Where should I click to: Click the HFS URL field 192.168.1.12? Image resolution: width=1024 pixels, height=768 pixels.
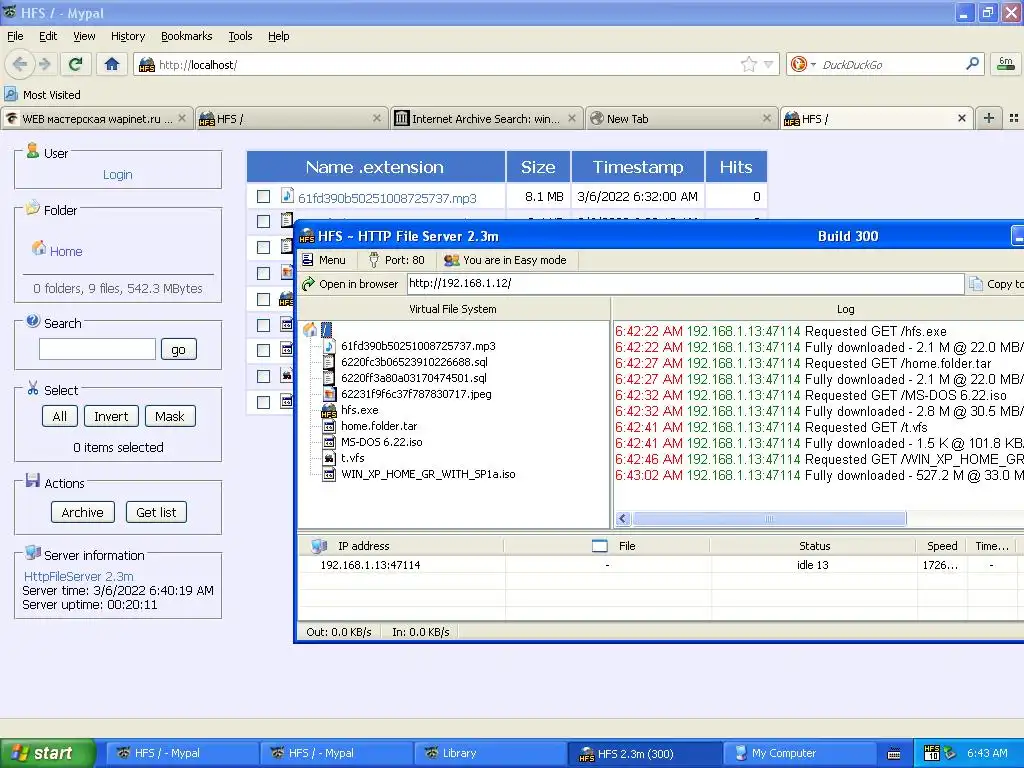686,283
